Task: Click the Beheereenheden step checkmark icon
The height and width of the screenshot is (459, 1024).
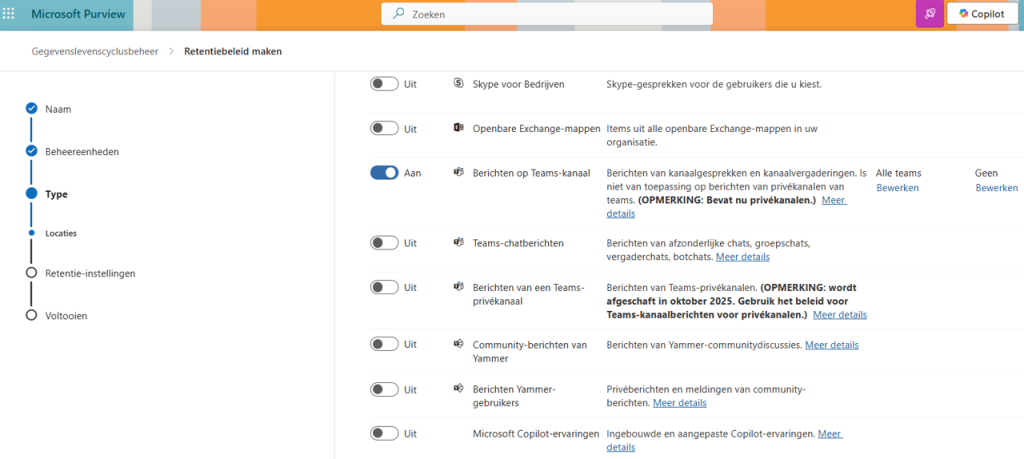Action: [x=31, y=151]
